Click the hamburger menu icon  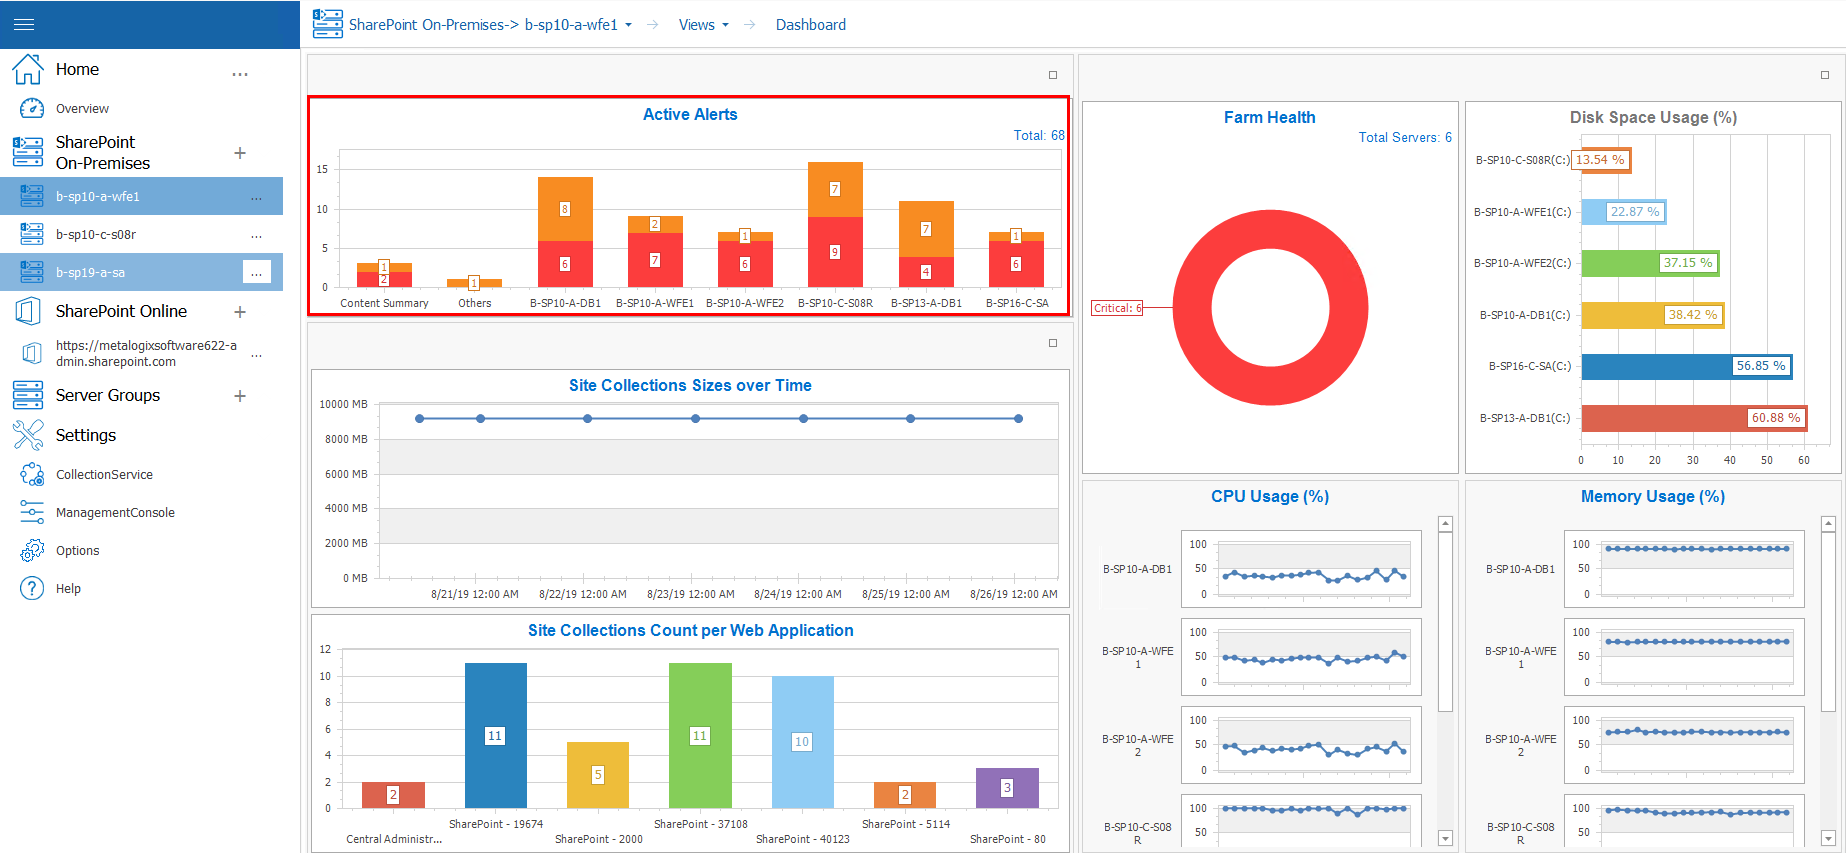[24, 24]
